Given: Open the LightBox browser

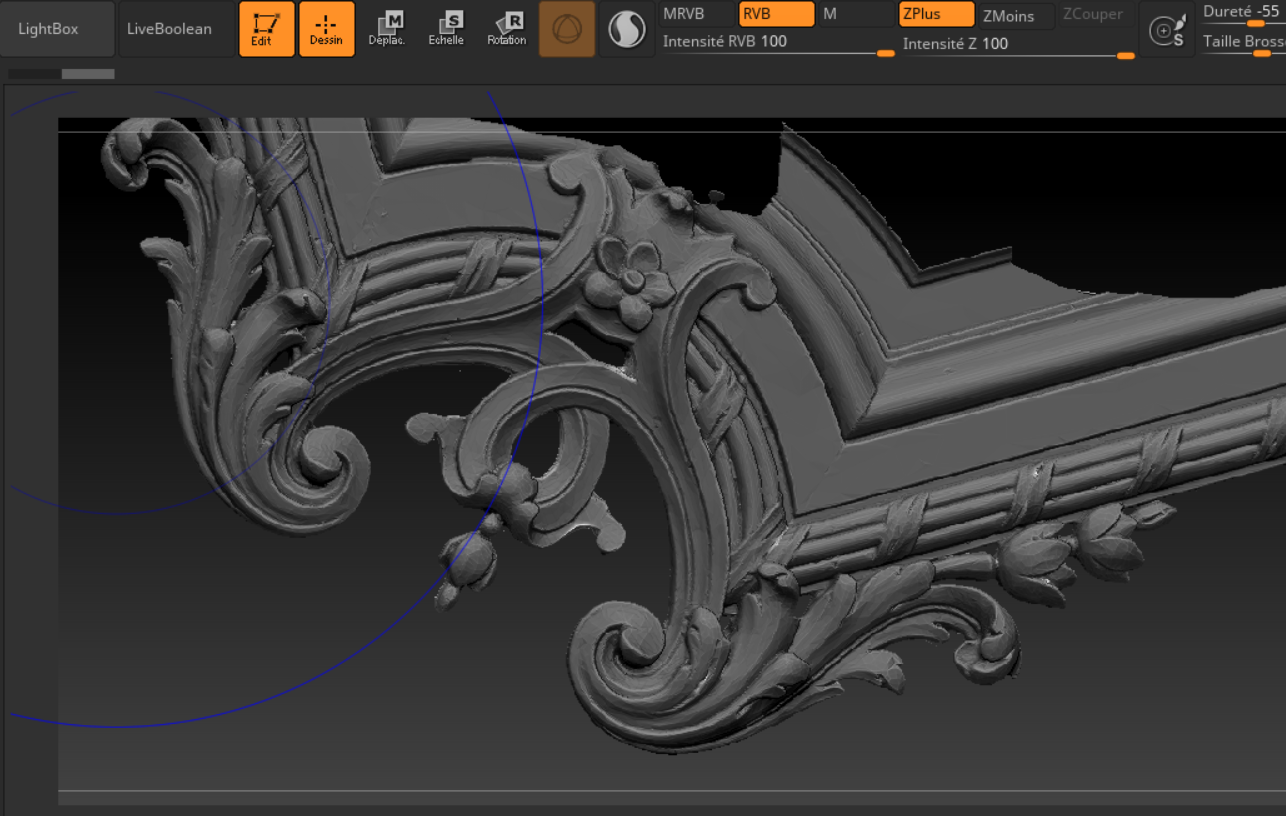Looking at the screenshot, I should 57,29.
